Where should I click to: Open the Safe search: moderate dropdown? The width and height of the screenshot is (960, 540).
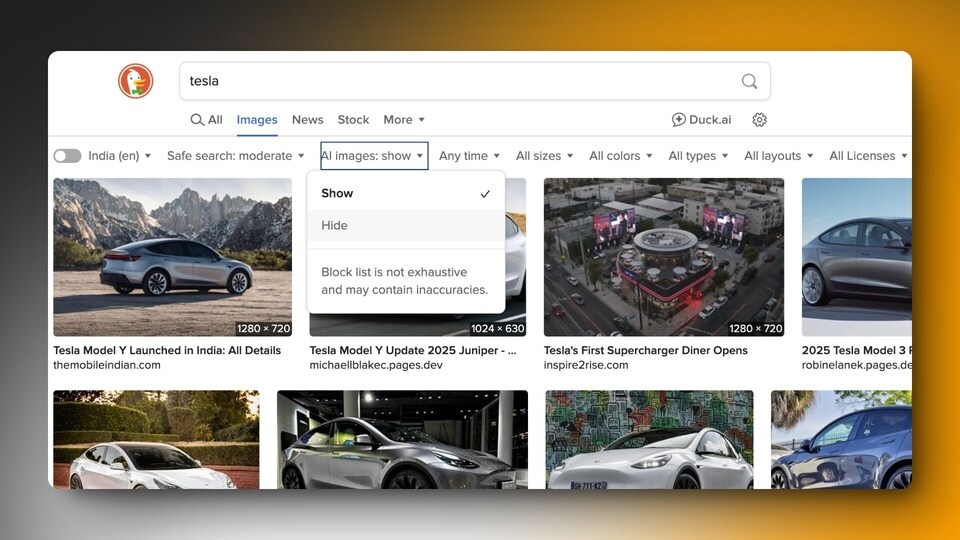pos(236,156)
